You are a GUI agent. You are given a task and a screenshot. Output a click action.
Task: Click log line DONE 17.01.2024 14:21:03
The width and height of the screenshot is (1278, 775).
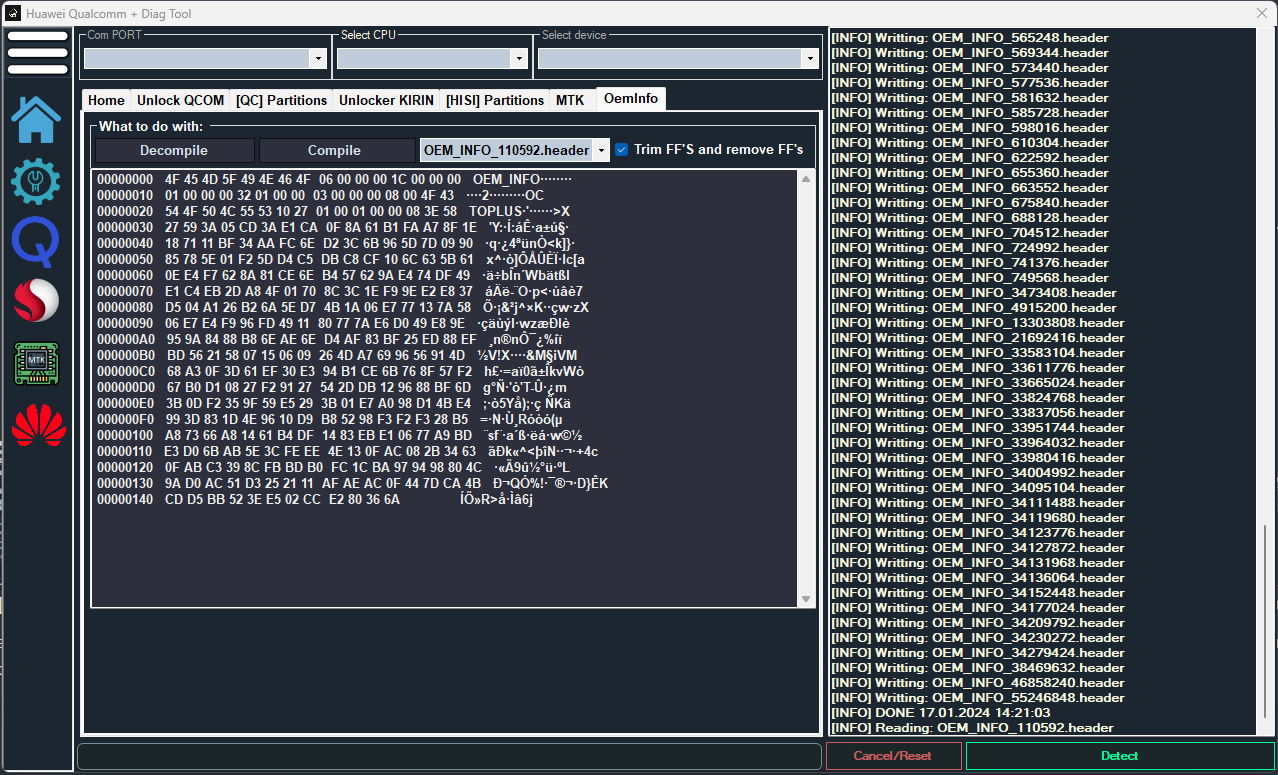coord(940,713)
